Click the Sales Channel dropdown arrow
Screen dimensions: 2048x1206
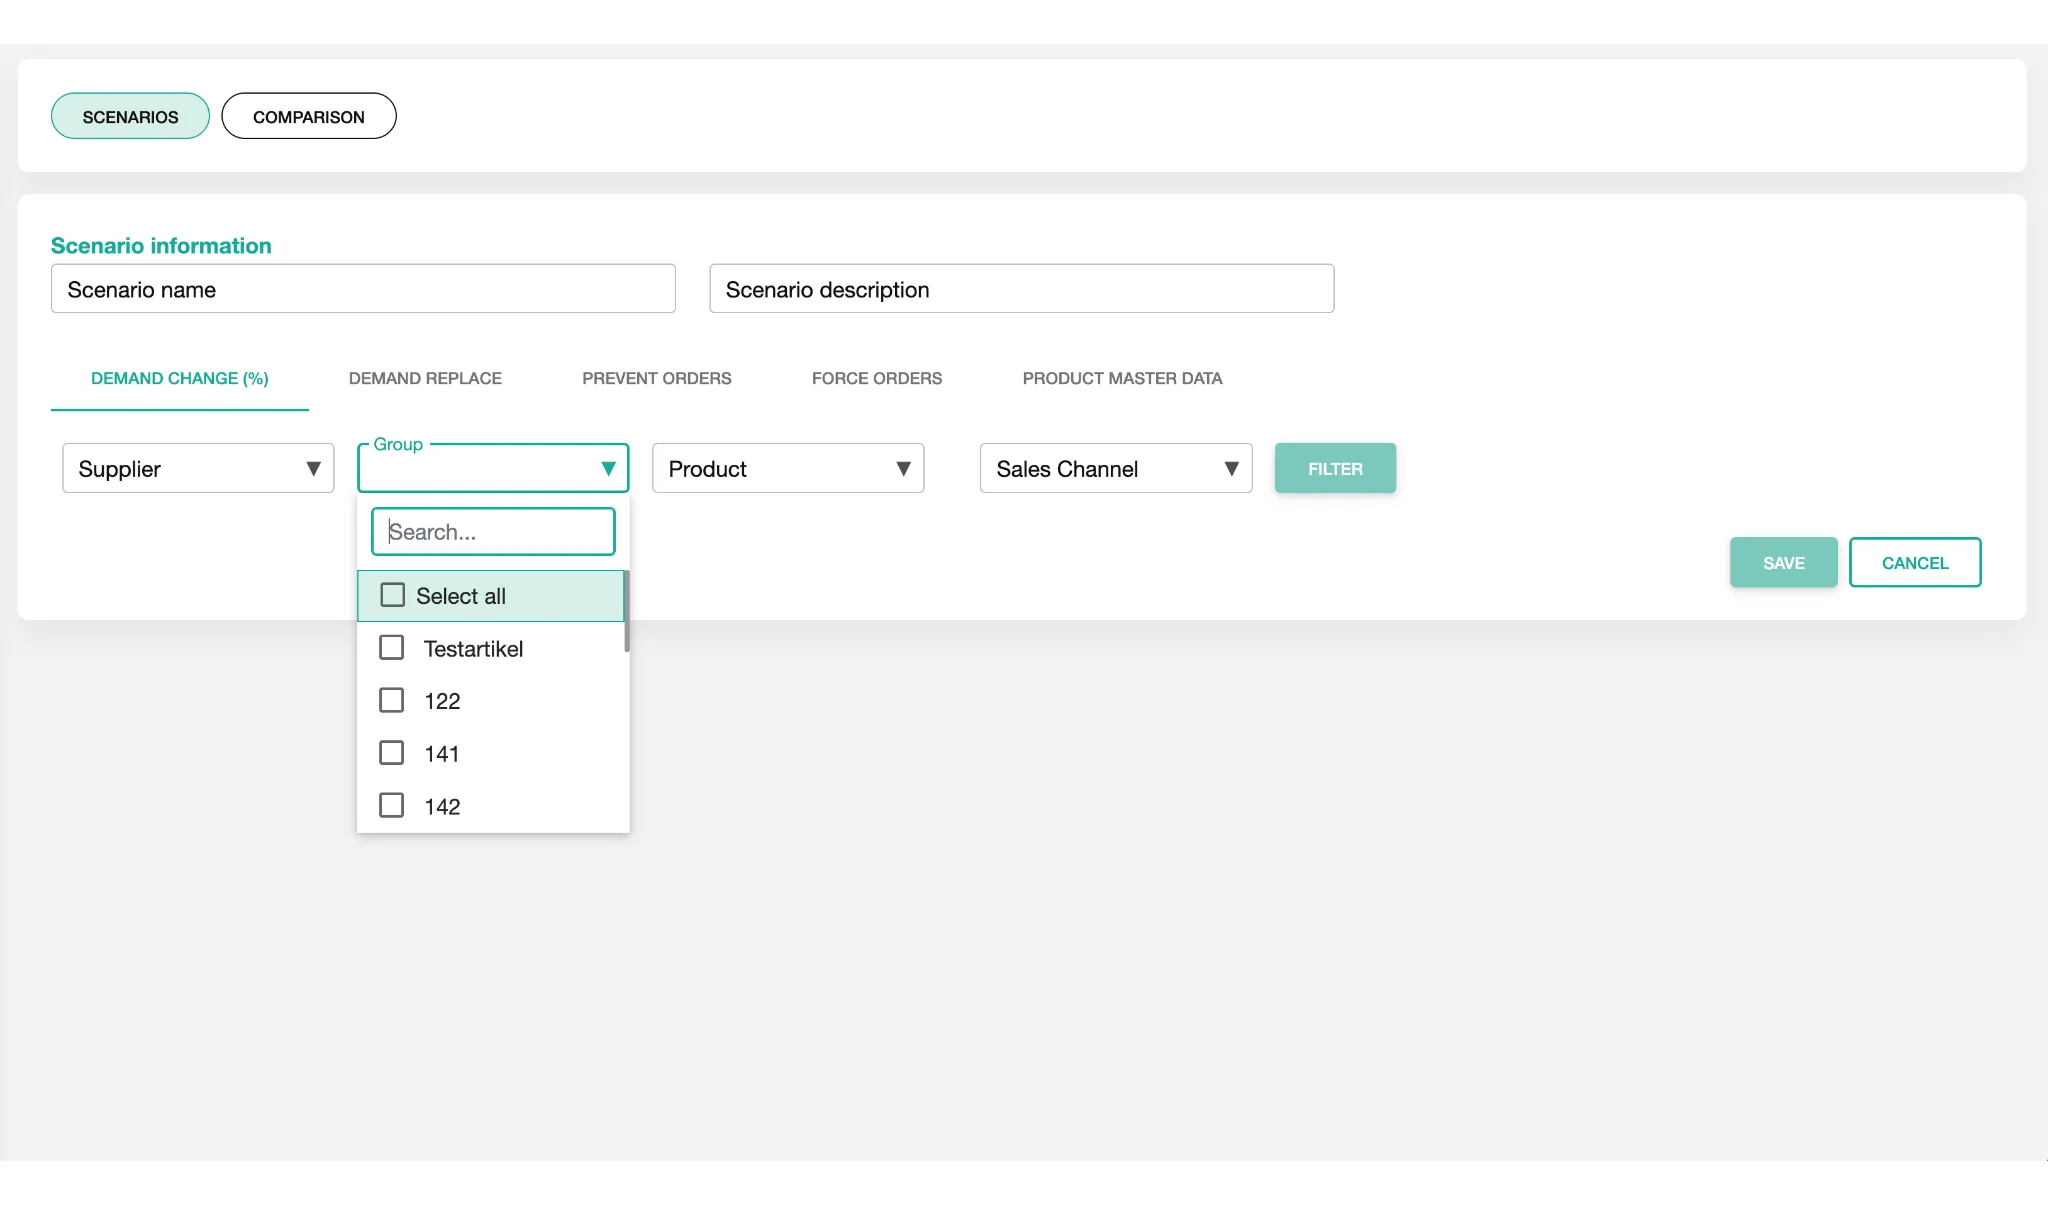[x=1231, y=469]
